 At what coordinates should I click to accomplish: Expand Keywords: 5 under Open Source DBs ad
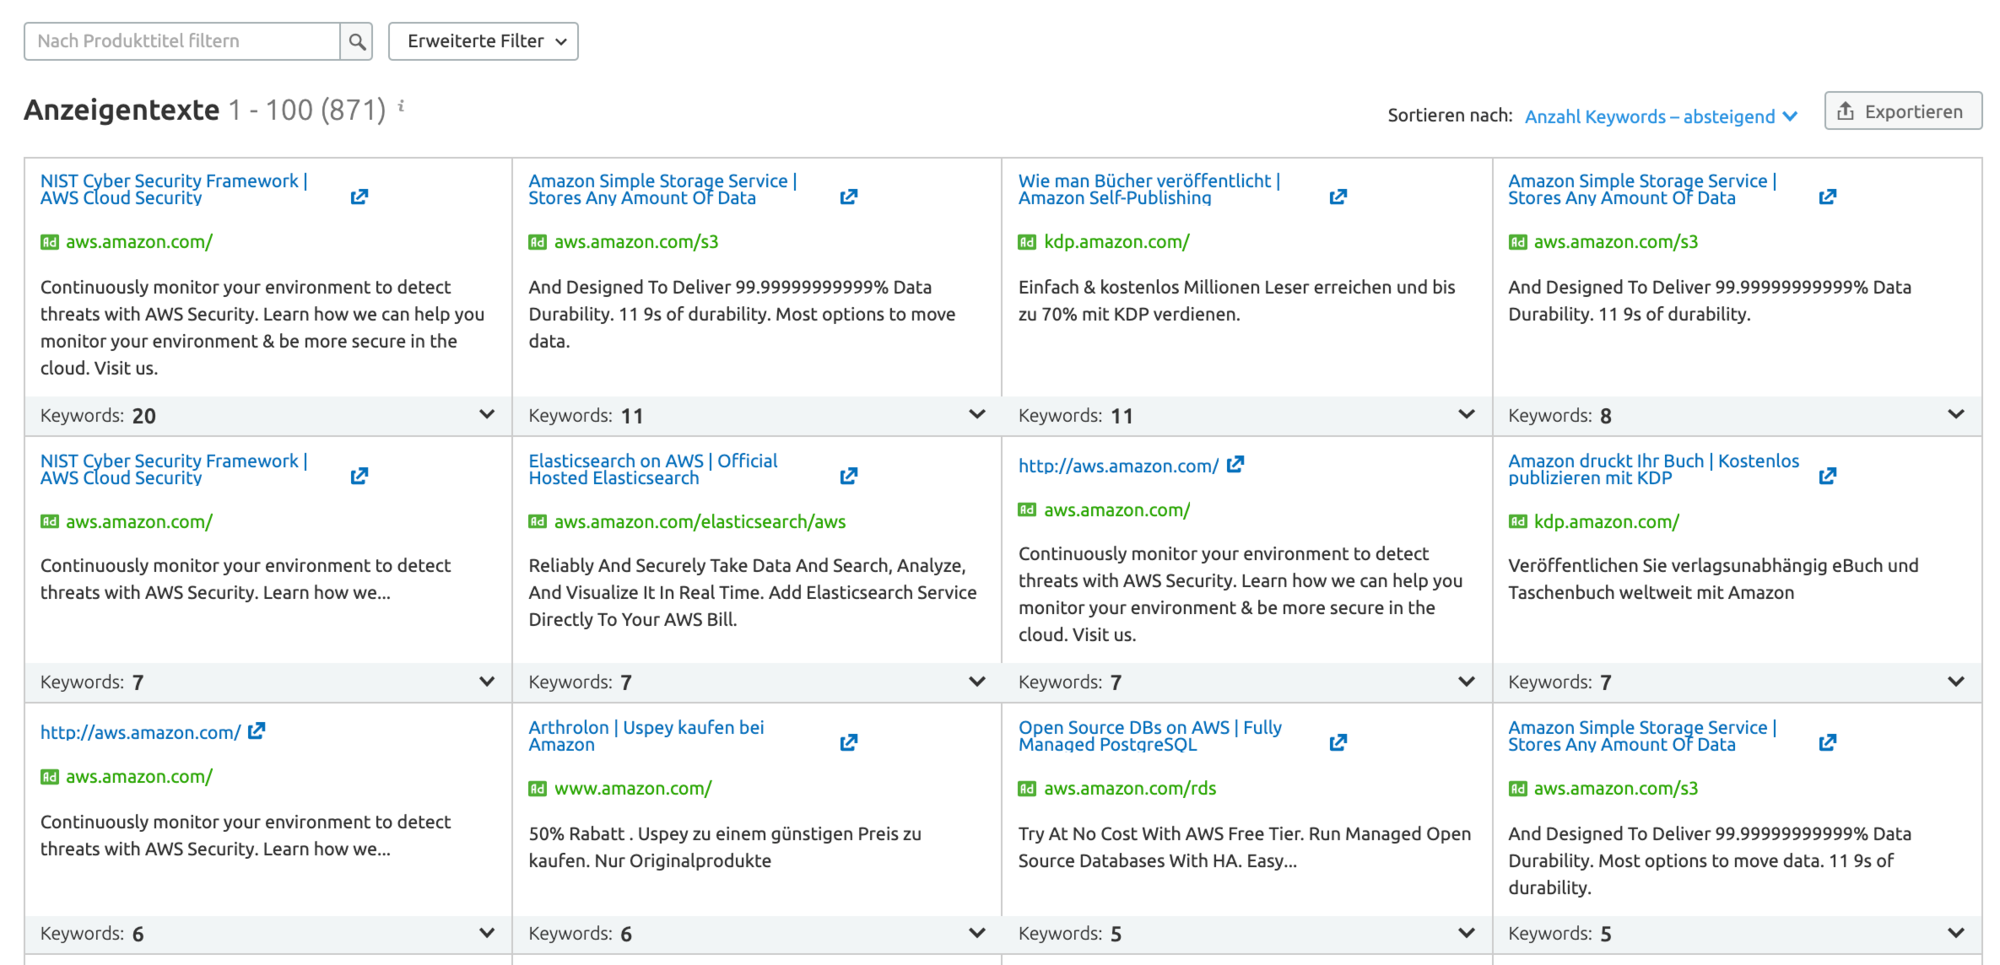coord(1466,932)
